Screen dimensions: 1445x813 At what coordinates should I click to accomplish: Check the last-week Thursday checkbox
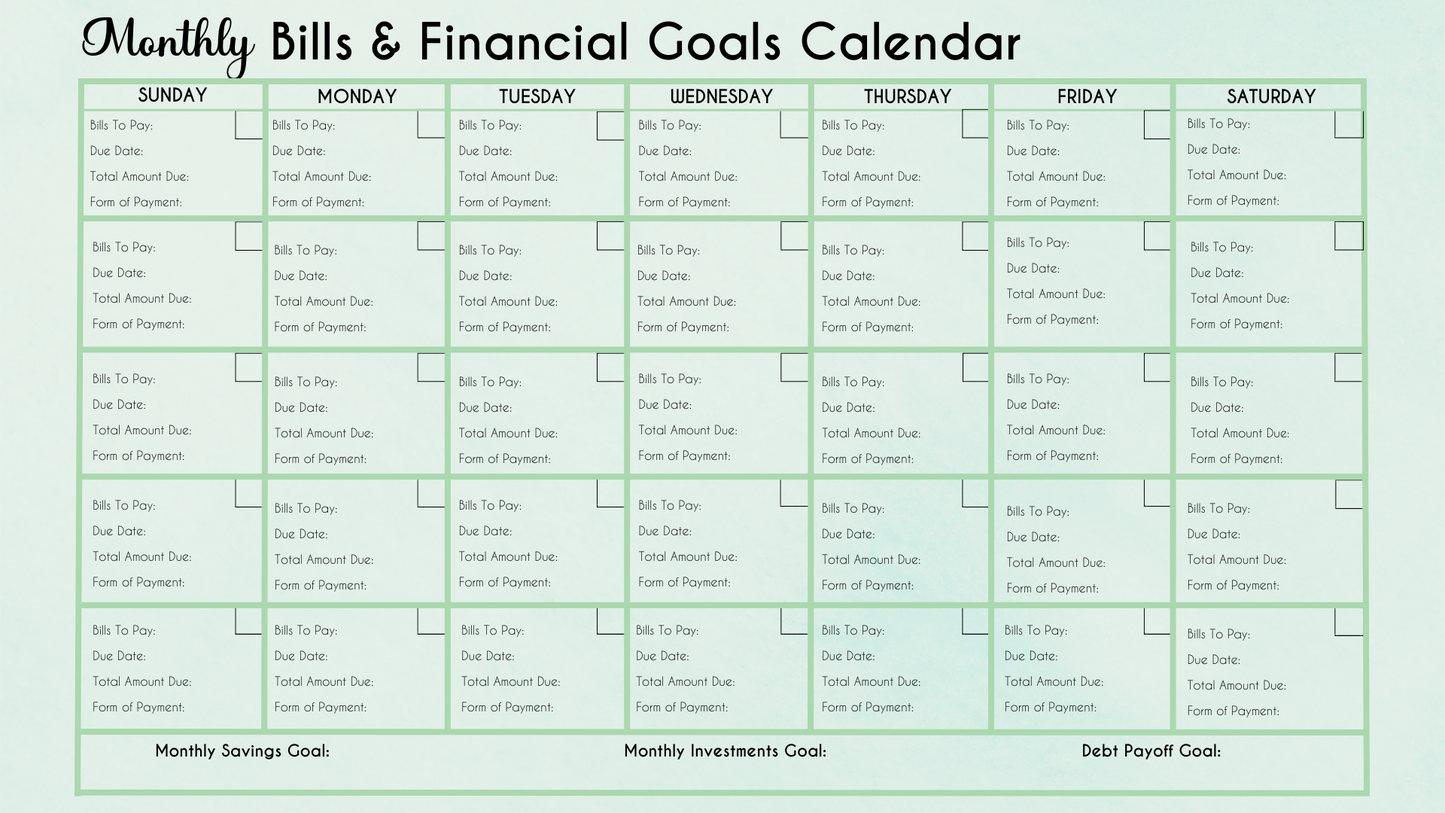tap(975, 621)
